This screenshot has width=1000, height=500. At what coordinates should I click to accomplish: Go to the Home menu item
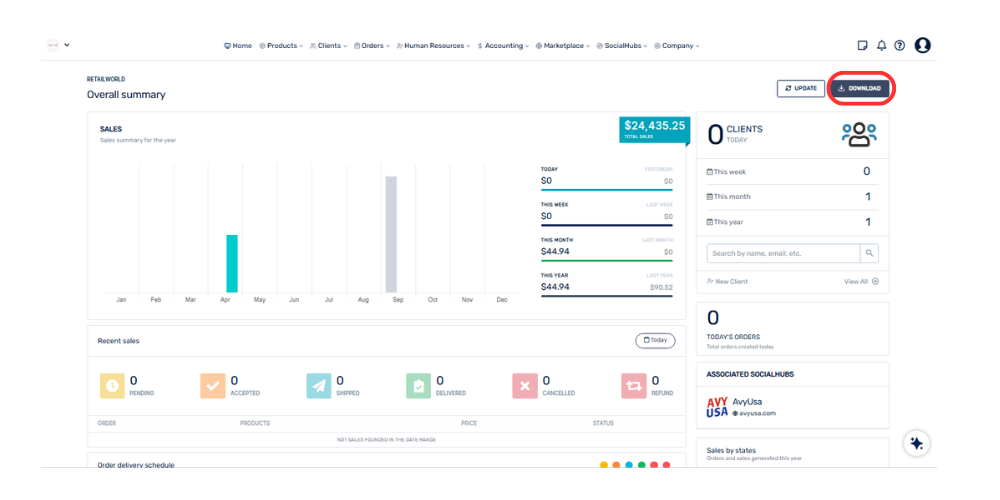coord(238,45)
